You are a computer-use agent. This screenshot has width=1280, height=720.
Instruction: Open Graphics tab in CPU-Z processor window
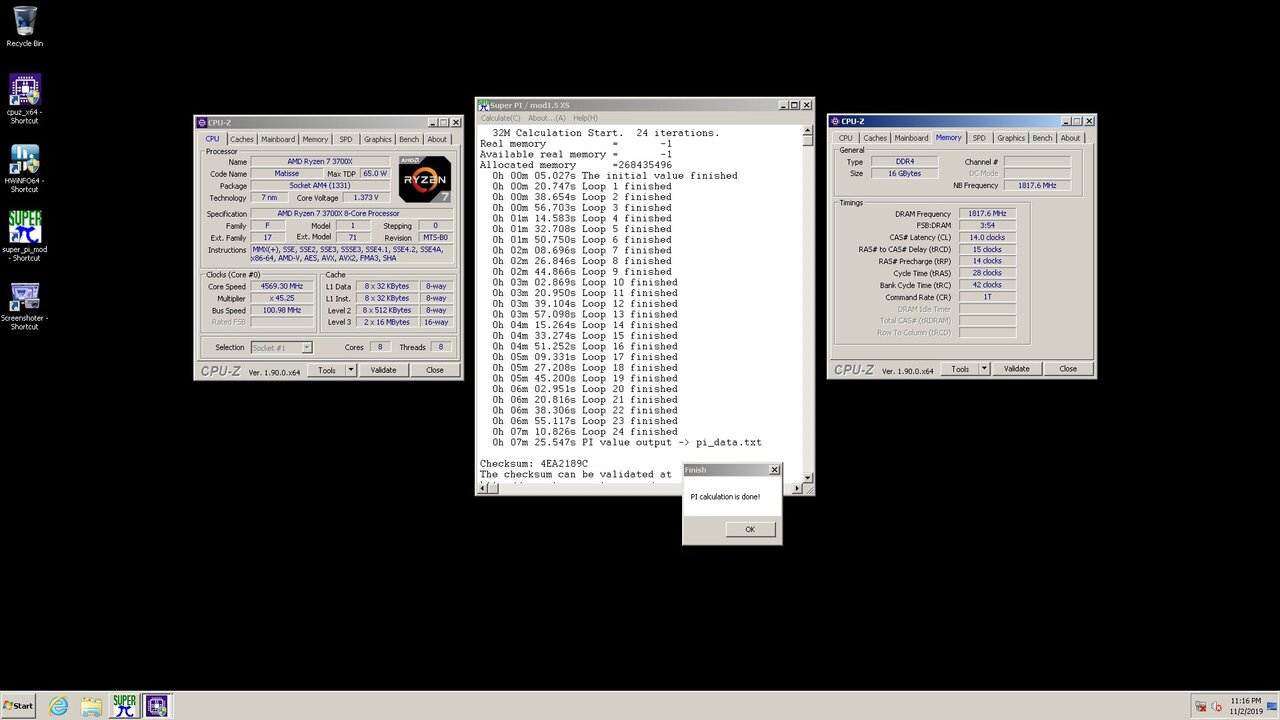(x=378, y=139)
